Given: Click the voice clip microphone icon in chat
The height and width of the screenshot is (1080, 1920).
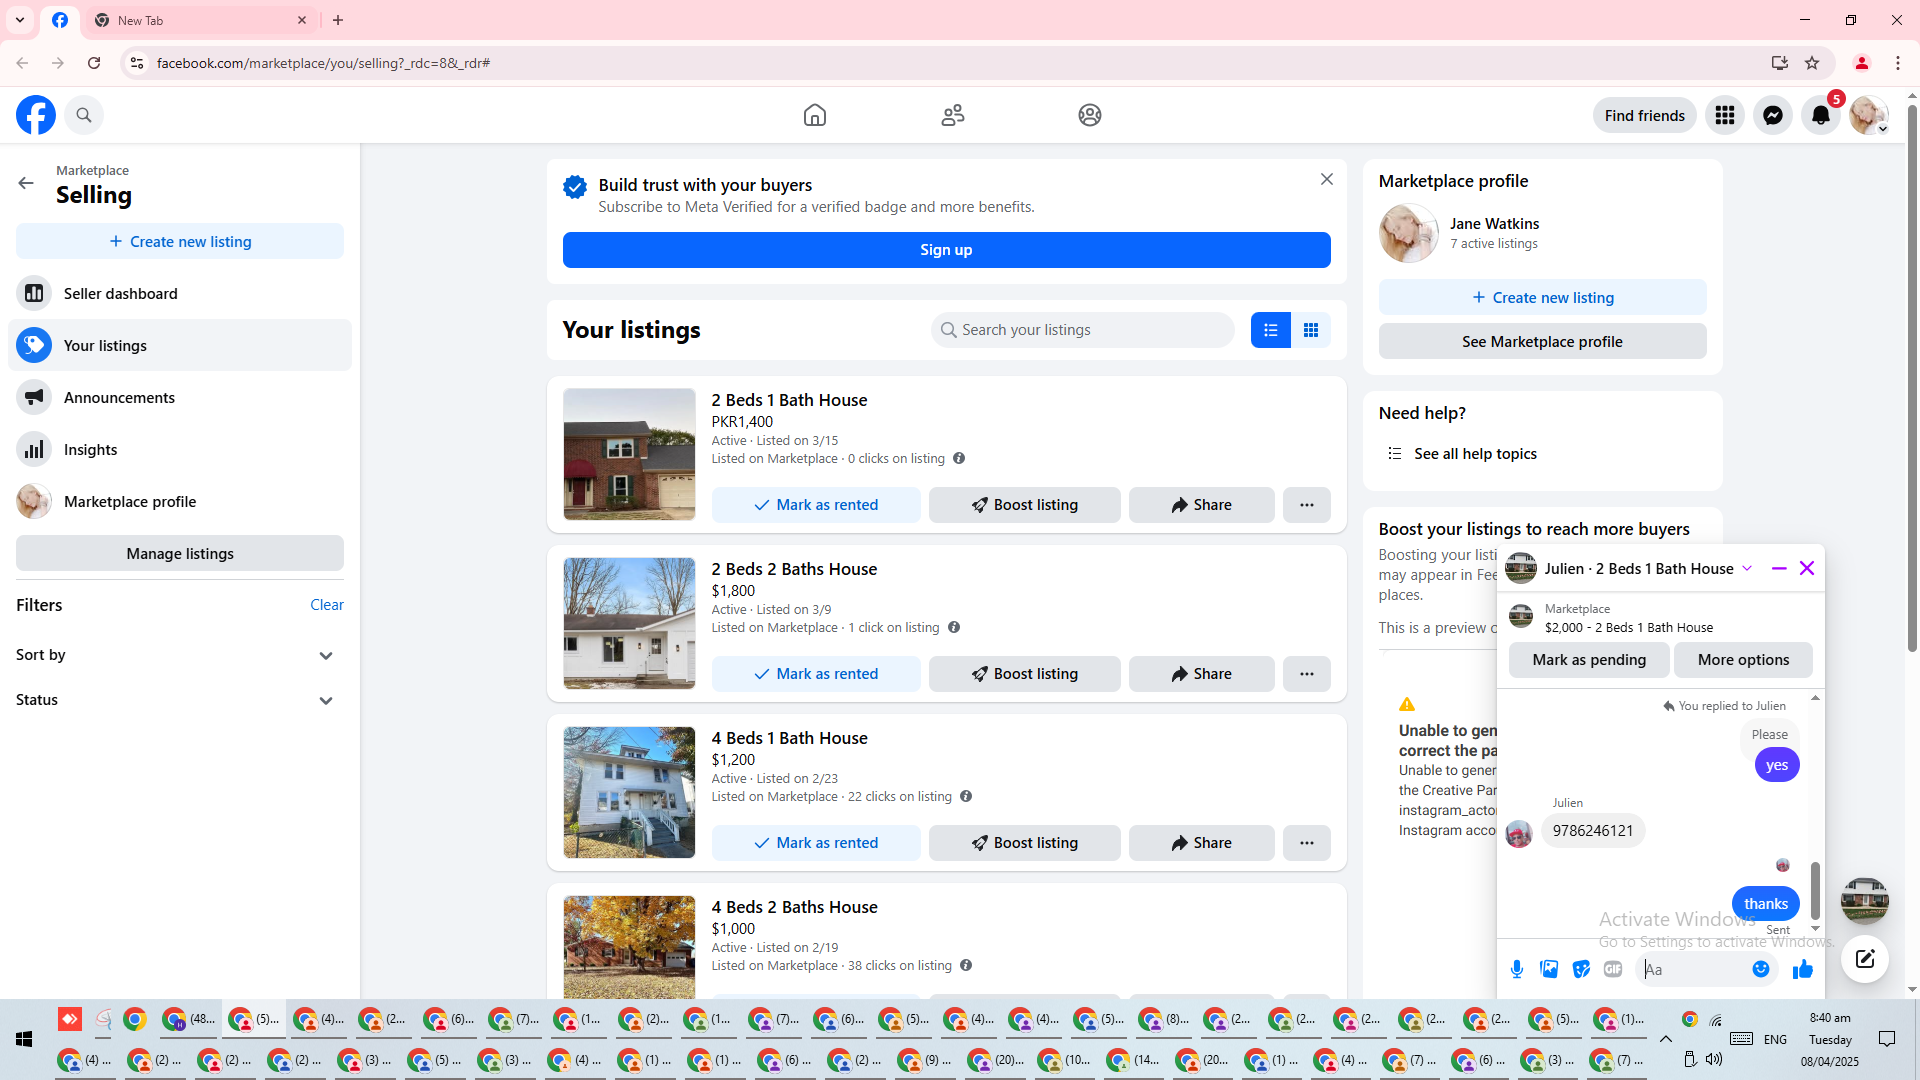Looking at the screenshot, I should coord(1517,969).
